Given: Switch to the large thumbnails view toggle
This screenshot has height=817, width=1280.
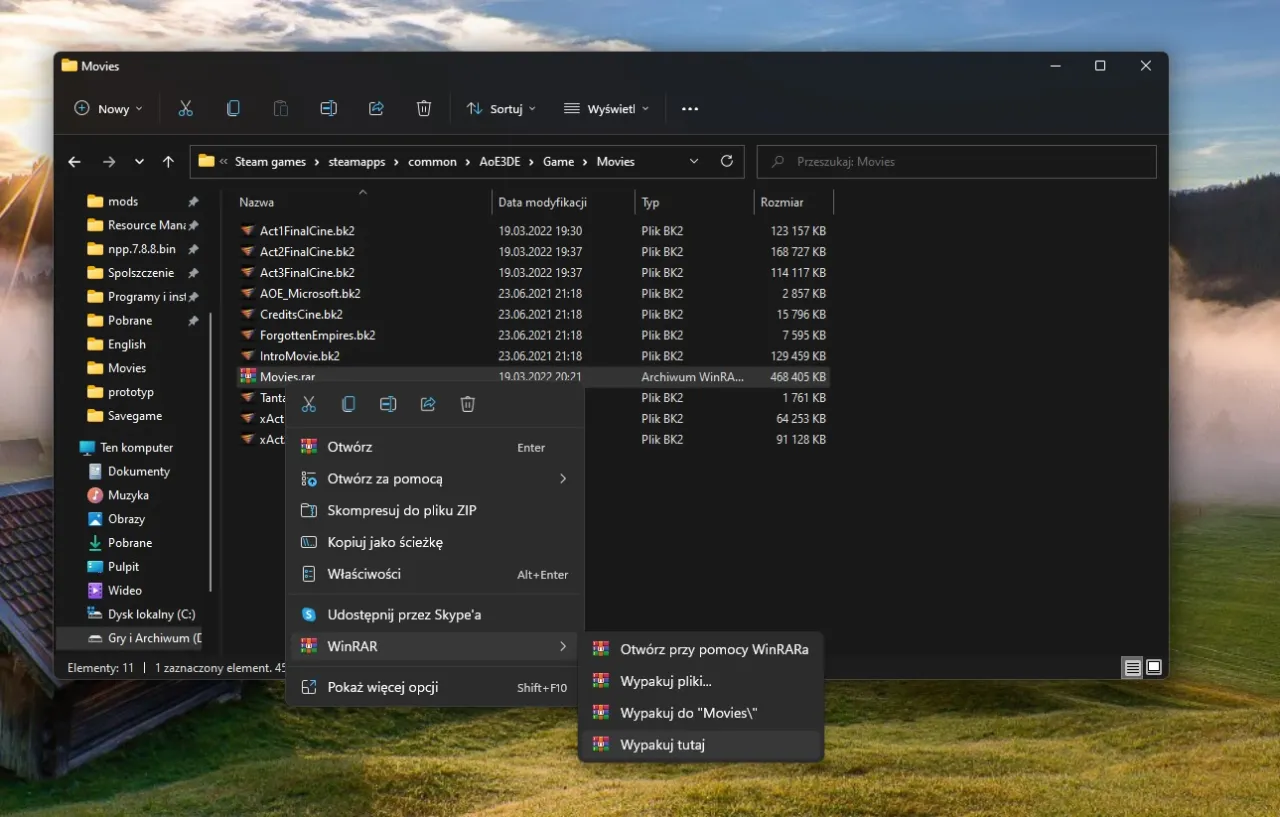Looking at the screenshot, I should point(1154,667).
